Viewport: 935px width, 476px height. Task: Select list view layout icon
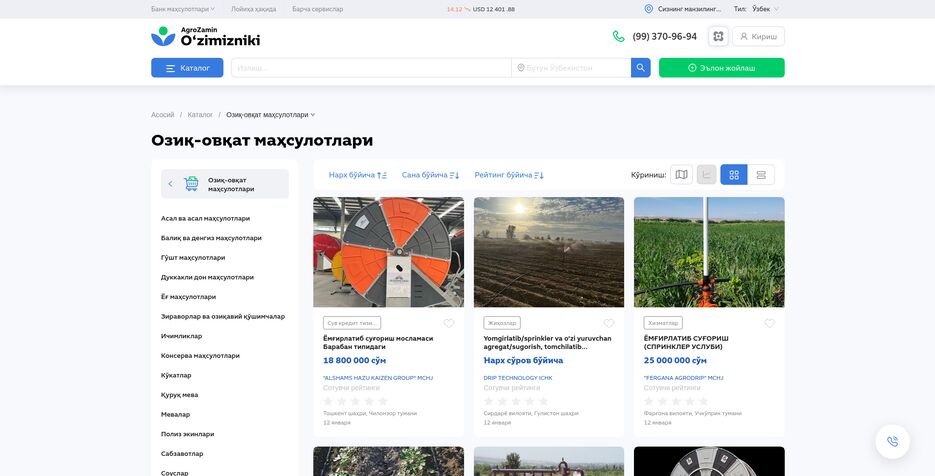pos(761,175)
